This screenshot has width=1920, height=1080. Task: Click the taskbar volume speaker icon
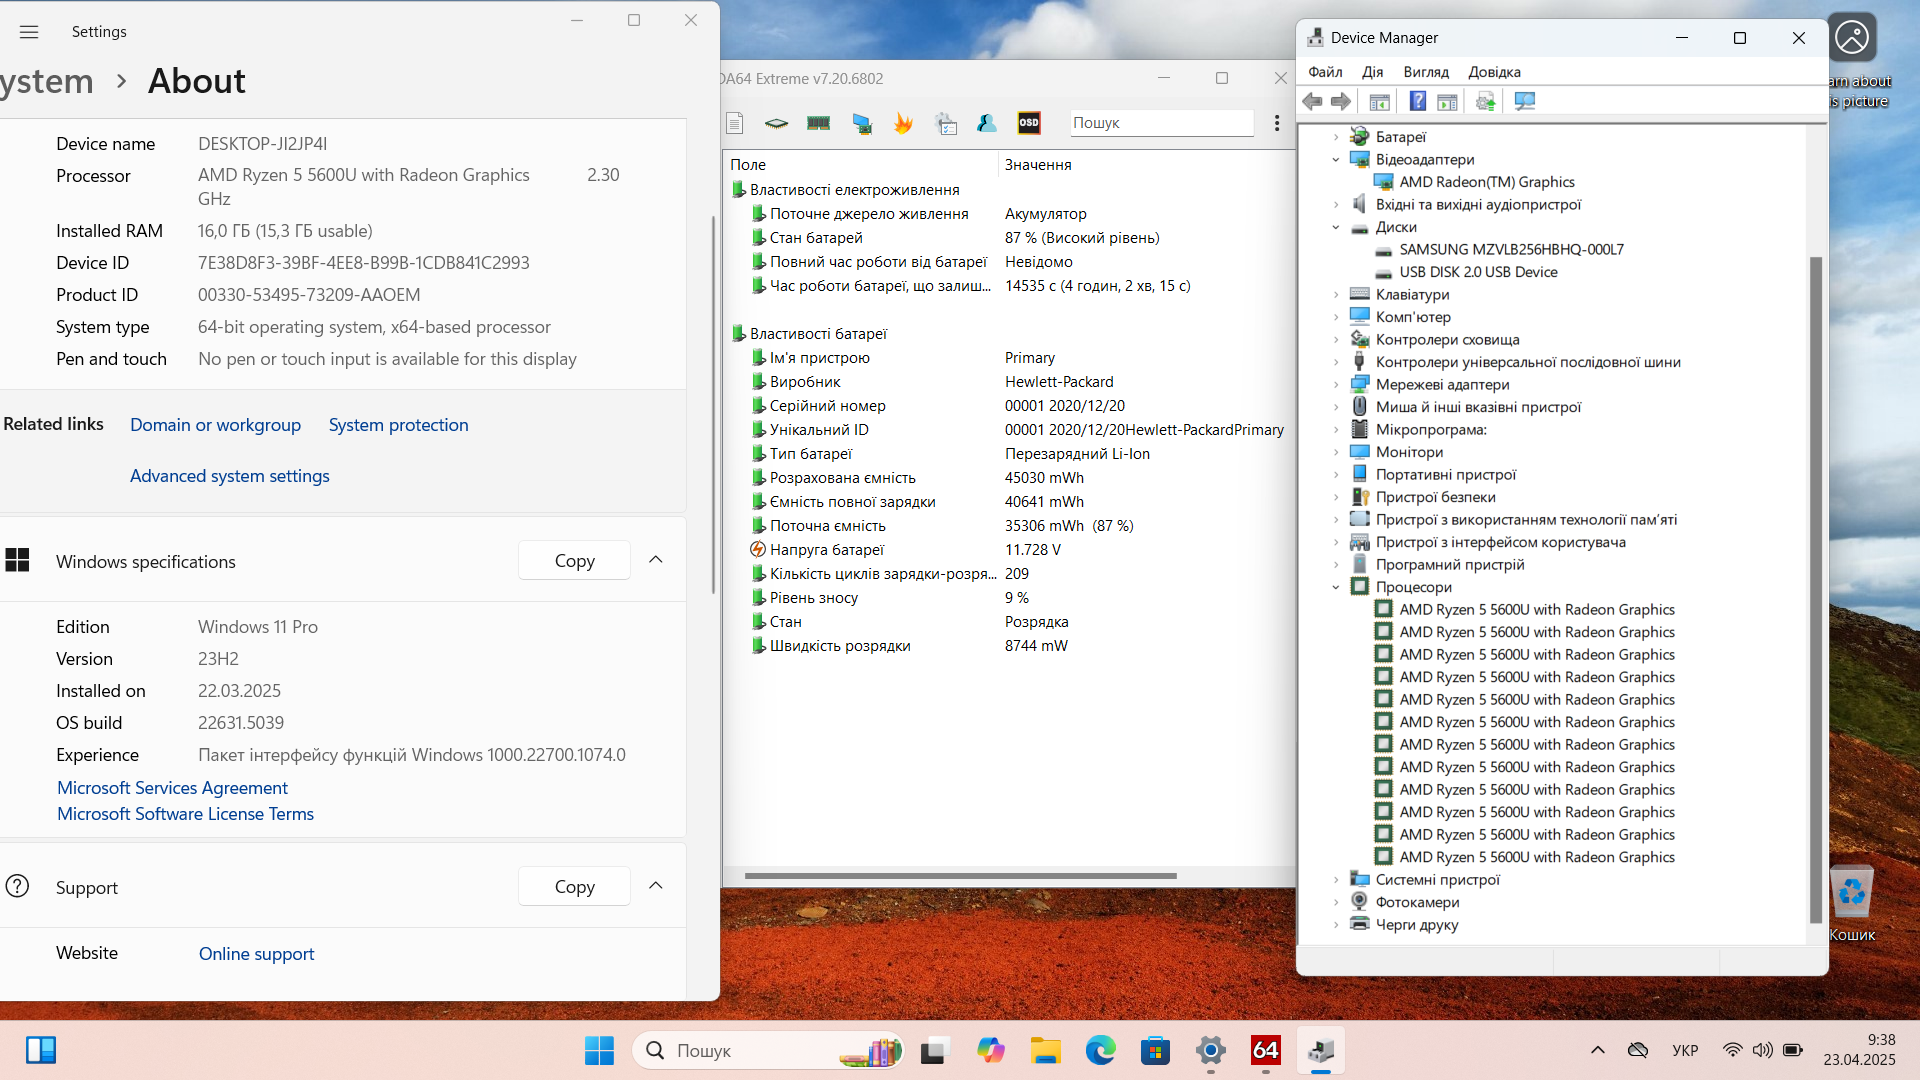pos(1763,1050)
